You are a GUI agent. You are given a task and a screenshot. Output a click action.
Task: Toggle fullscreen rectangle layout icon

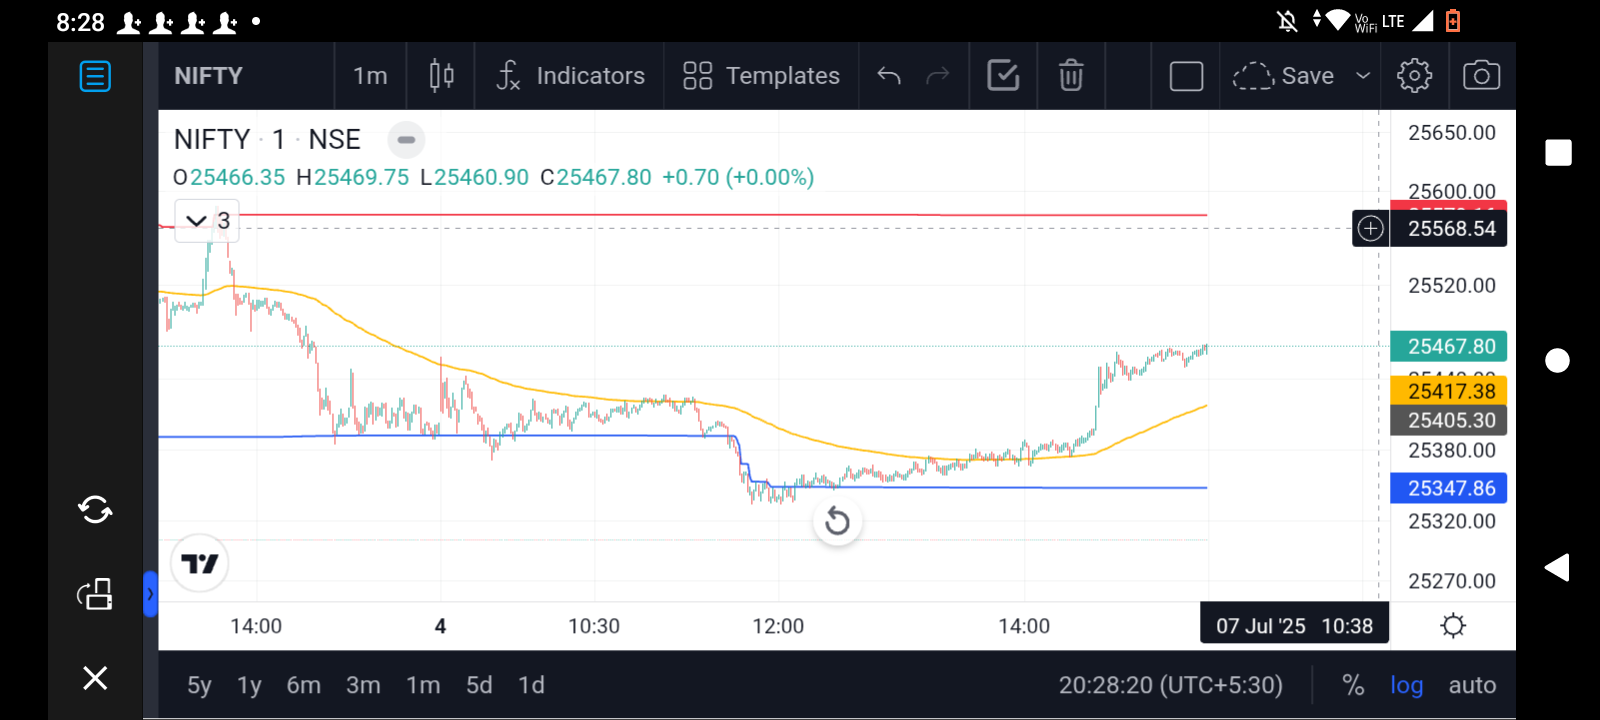click(1186, 76)
